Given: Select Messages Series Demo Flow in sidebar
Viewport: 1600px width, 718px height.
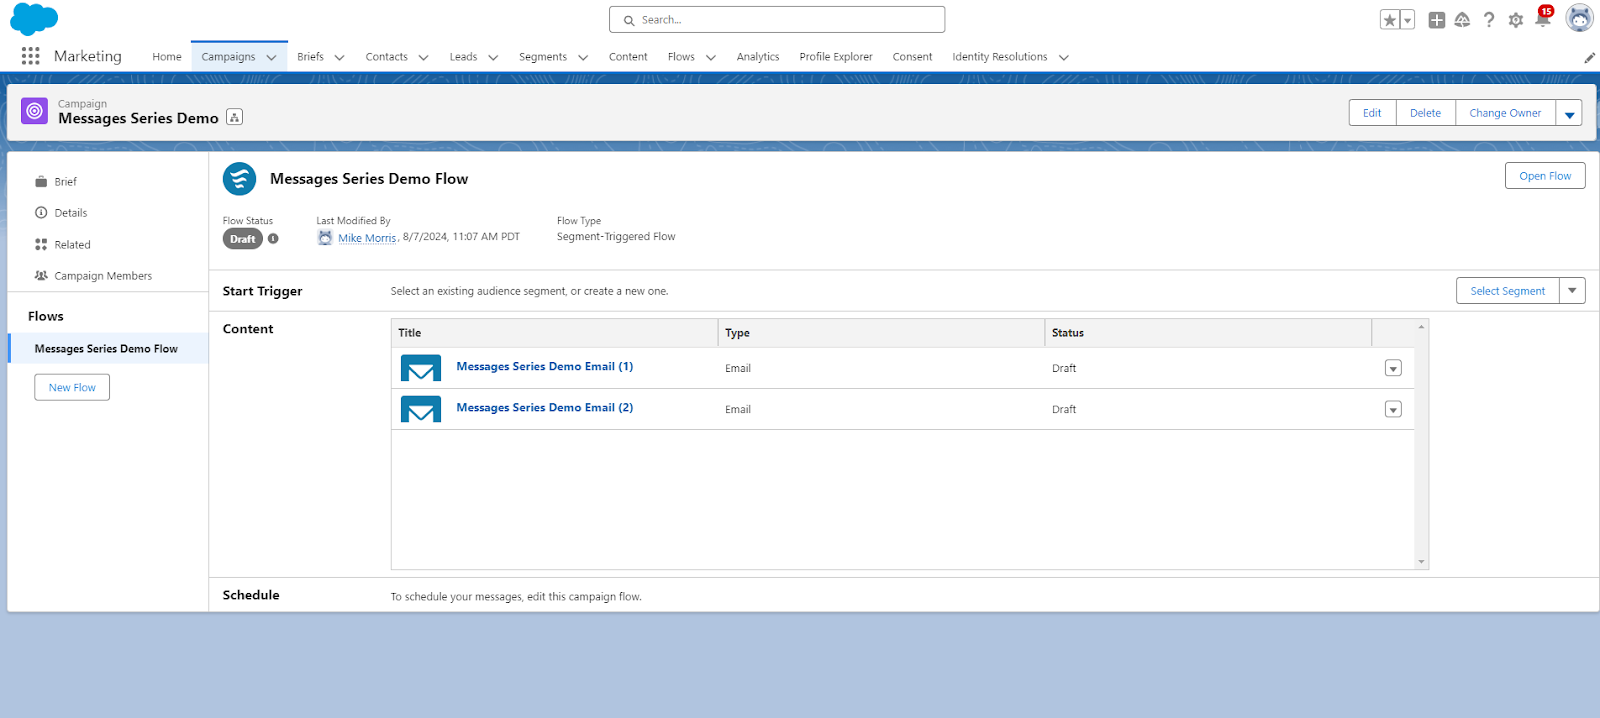Looking at the screenshot, I should click(108, 349).
